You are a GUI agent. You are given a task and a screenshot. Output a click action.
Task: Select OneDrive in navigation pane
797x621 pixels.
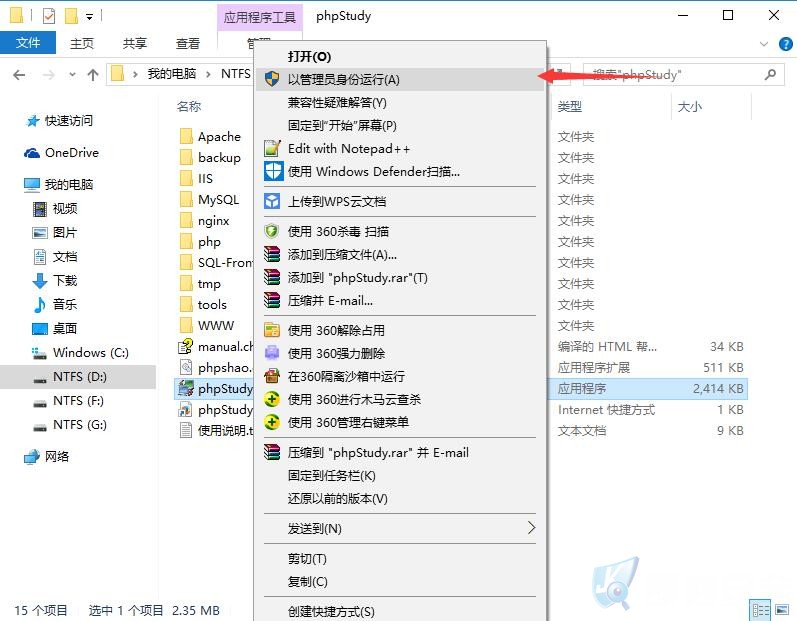(x=61, y=152)
